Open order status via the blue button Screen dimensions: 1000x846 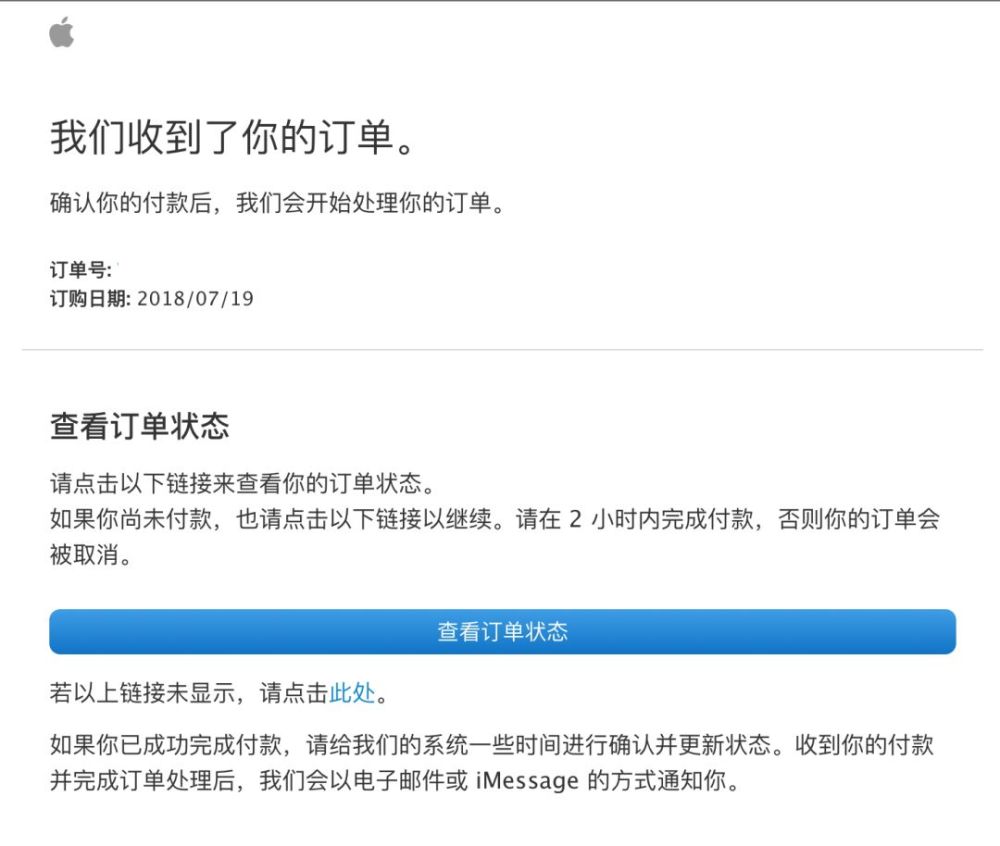pyautogui.click(x=499, y=631)
